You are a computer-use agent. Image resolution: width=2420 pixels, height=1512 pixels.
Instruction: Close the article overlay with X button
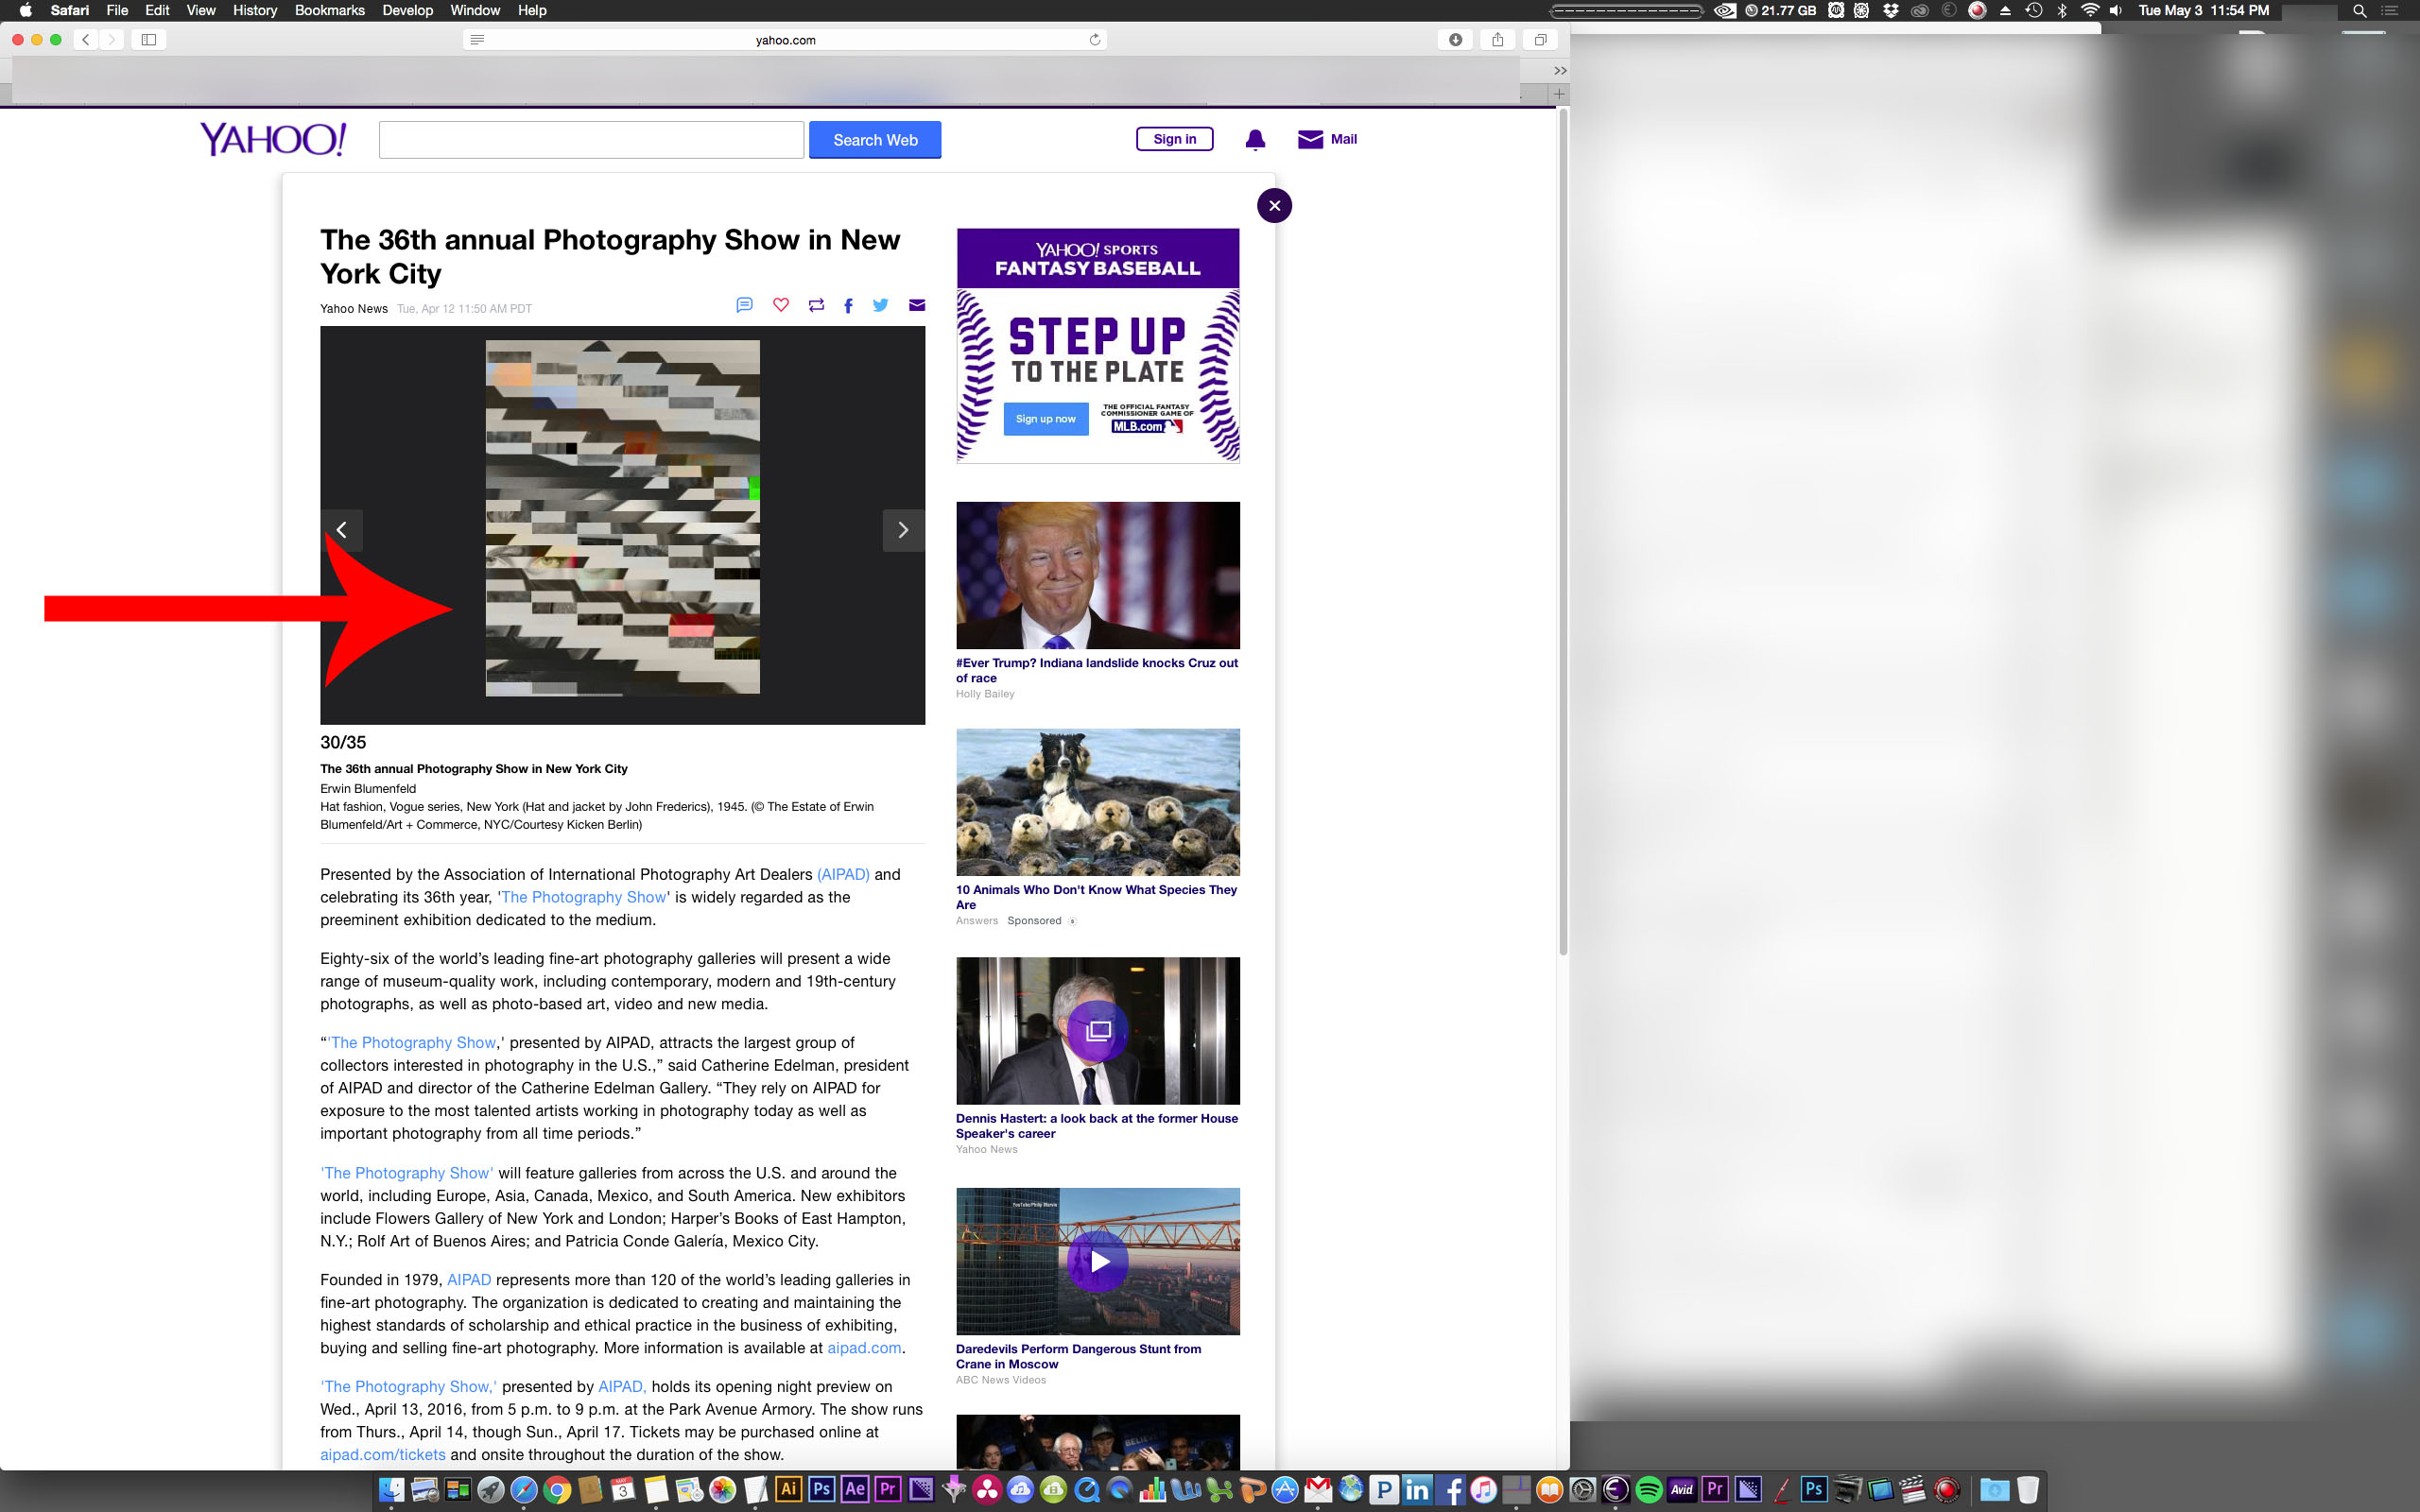point(1274,206)
